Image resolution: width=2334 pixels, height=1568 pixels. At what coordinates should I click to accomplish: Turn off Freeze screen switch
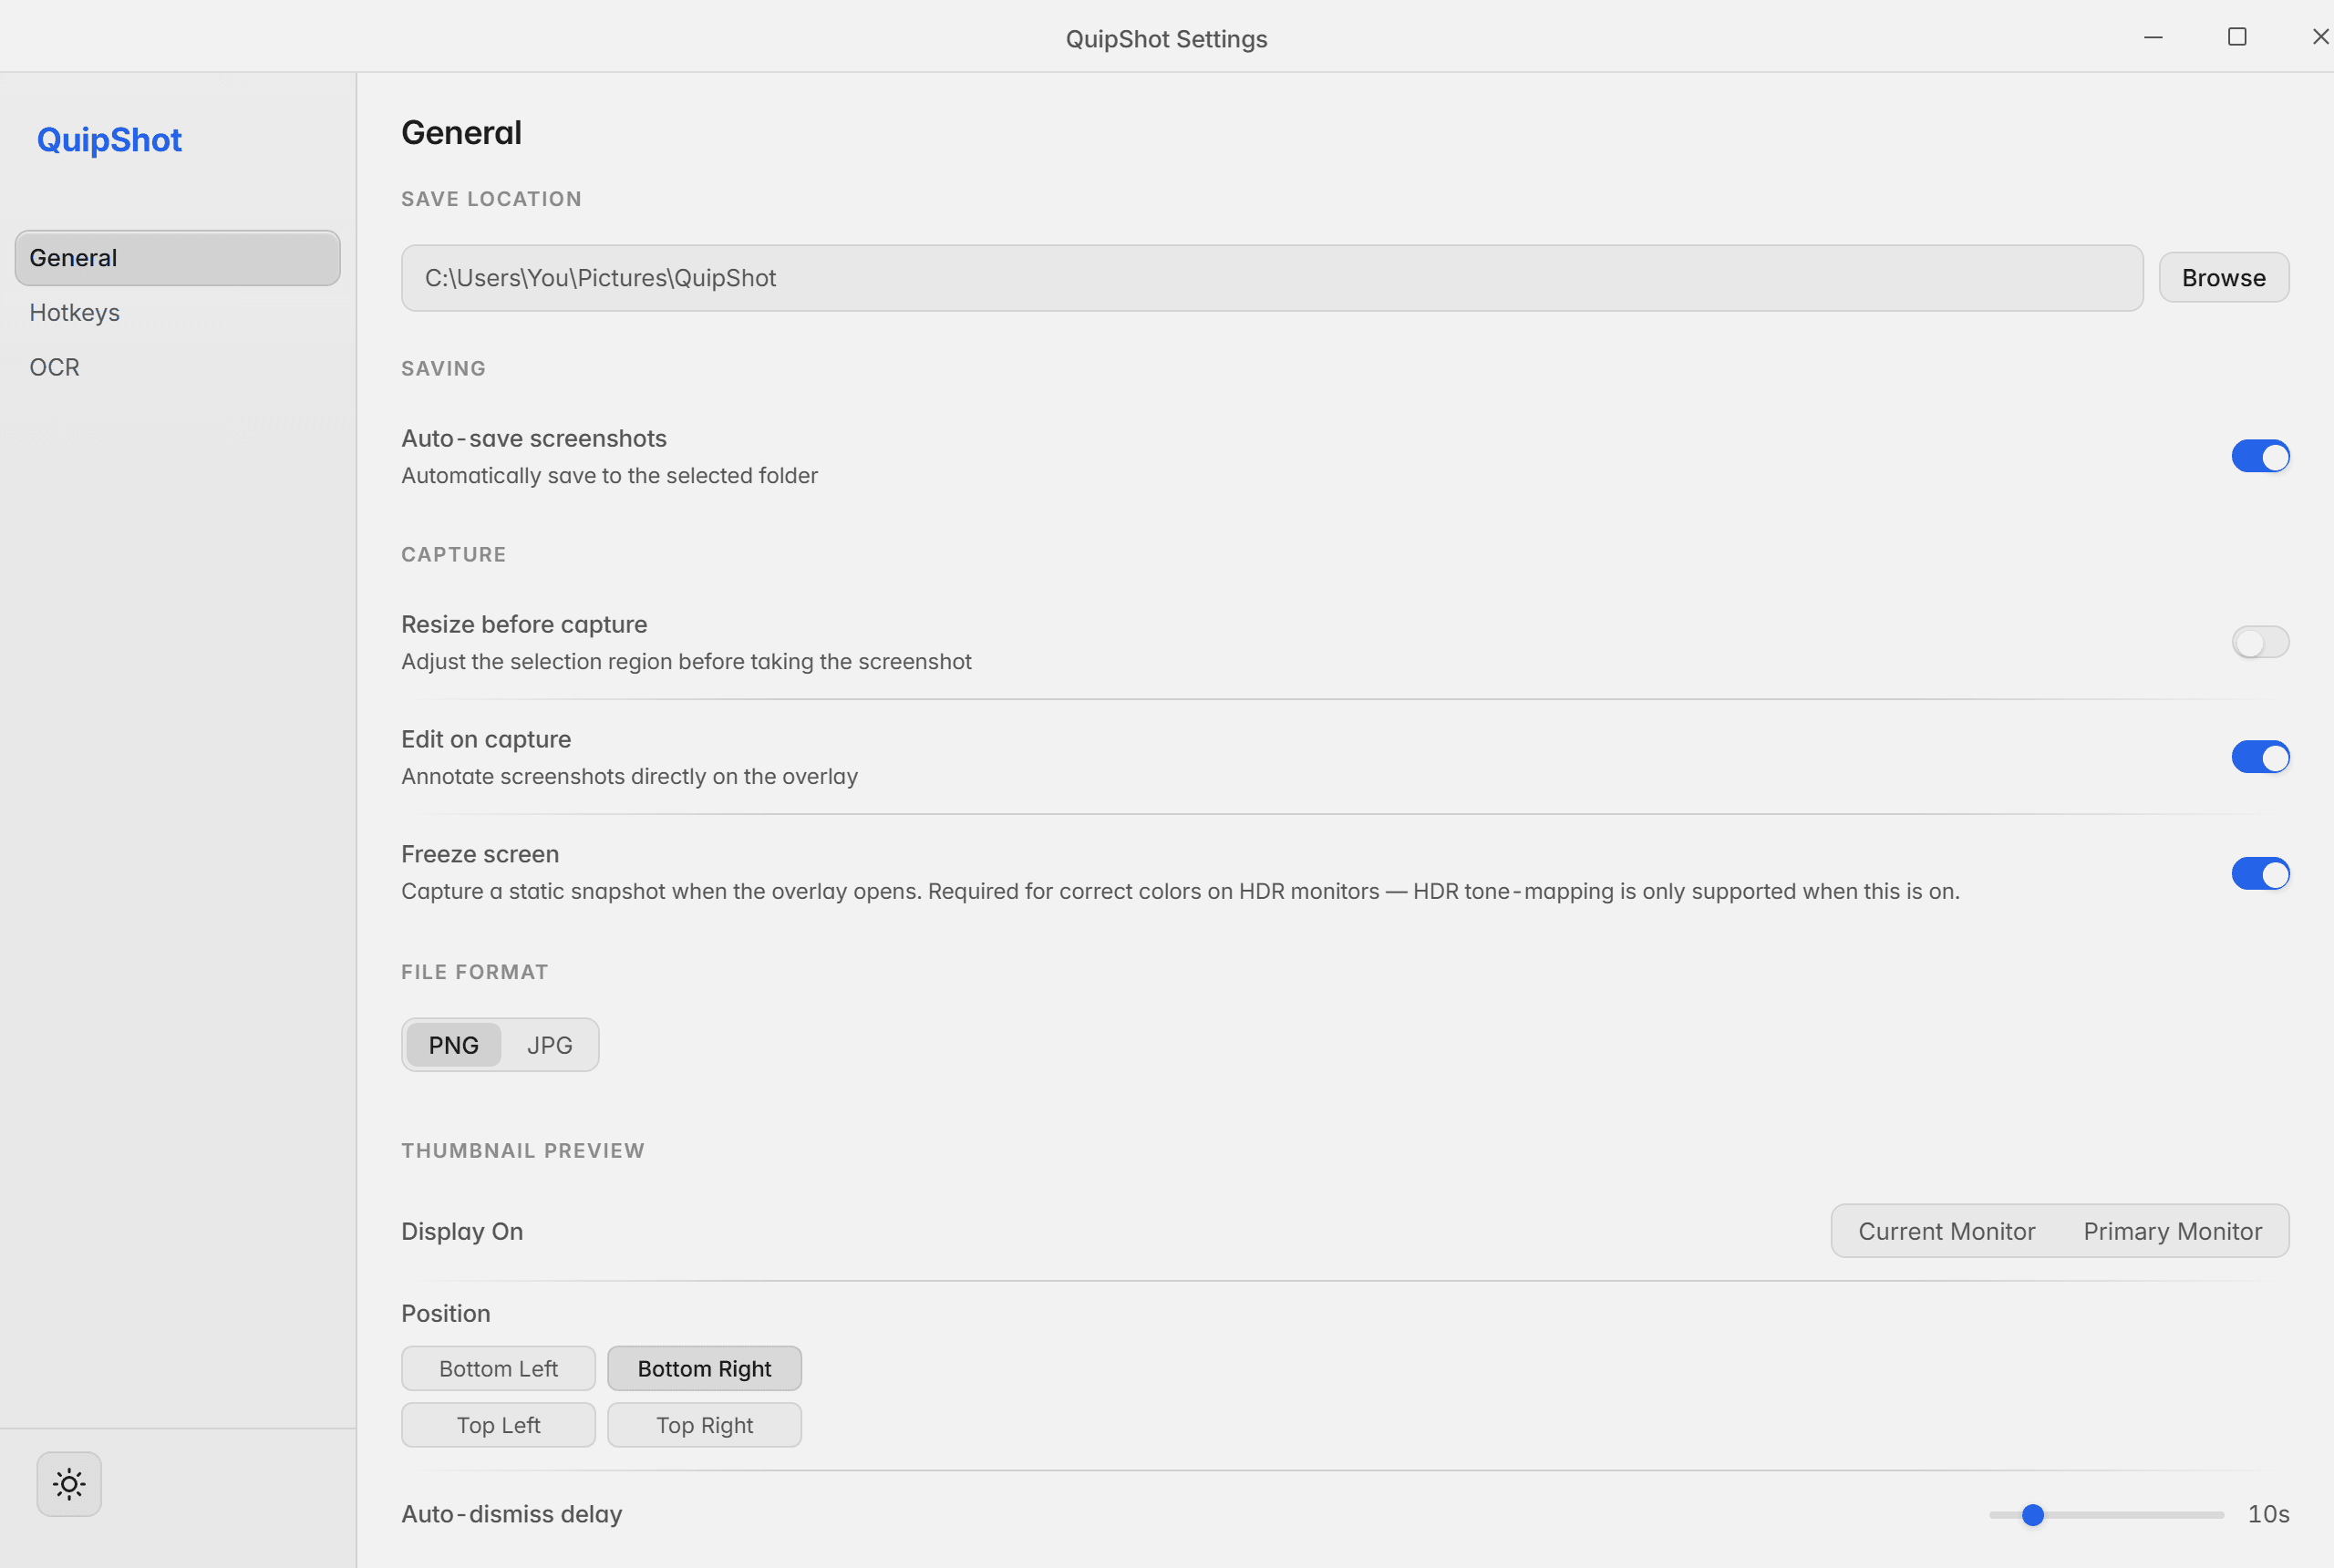click(2260, 874)
